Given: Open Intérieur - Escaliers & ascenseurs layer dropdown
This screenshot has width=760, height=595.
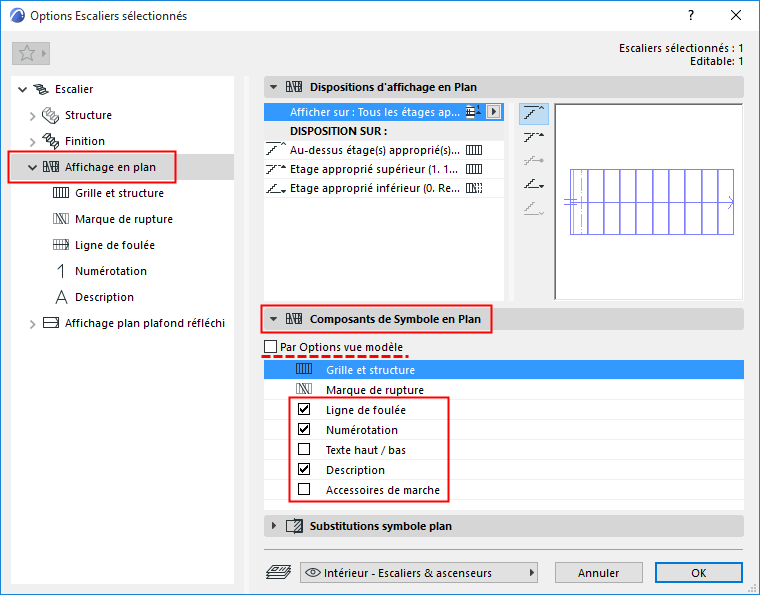Looking at the screenshot, I should [x=419, y=573].
